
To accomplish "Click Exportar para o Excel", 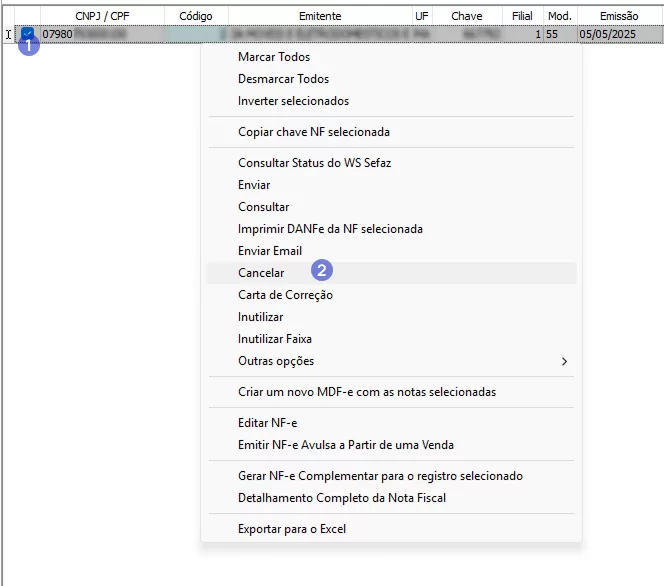I will pos(291,529).
